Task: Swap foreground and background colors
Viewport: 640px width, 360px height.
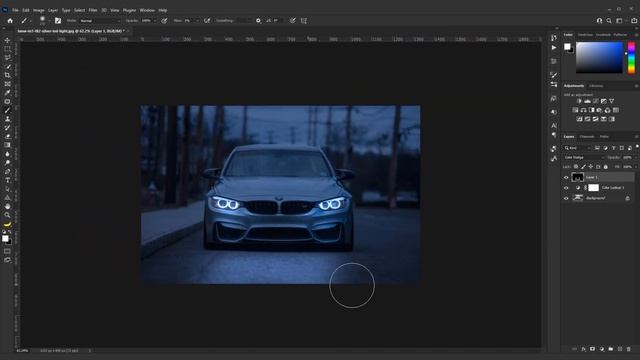Action: click(x=10, y=232)
